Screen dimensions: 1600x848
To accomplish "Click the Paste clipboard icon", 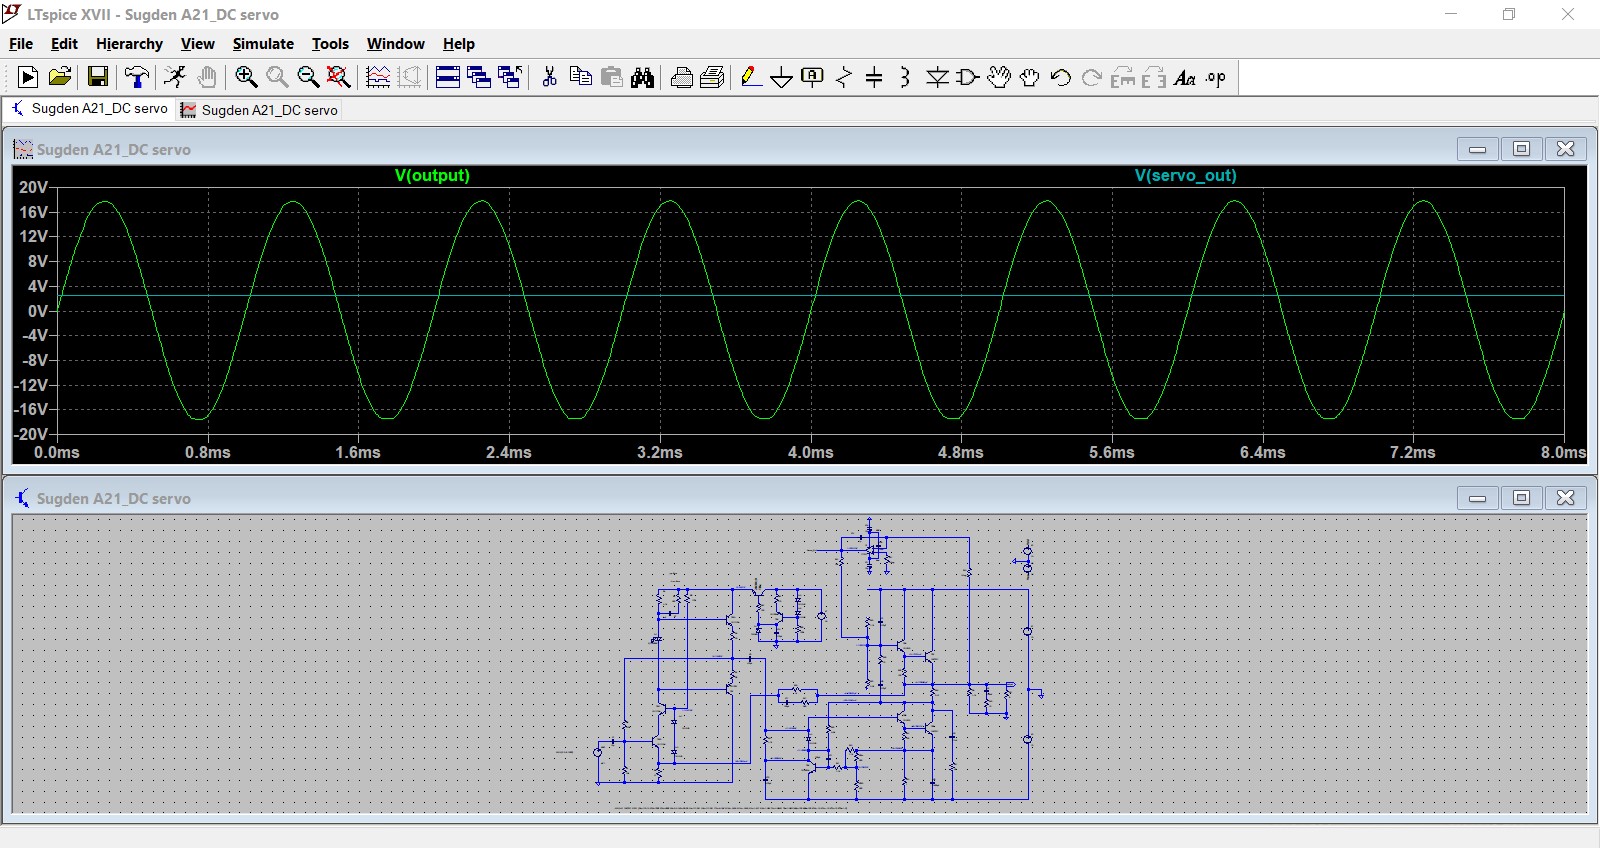I will (612, 77).
